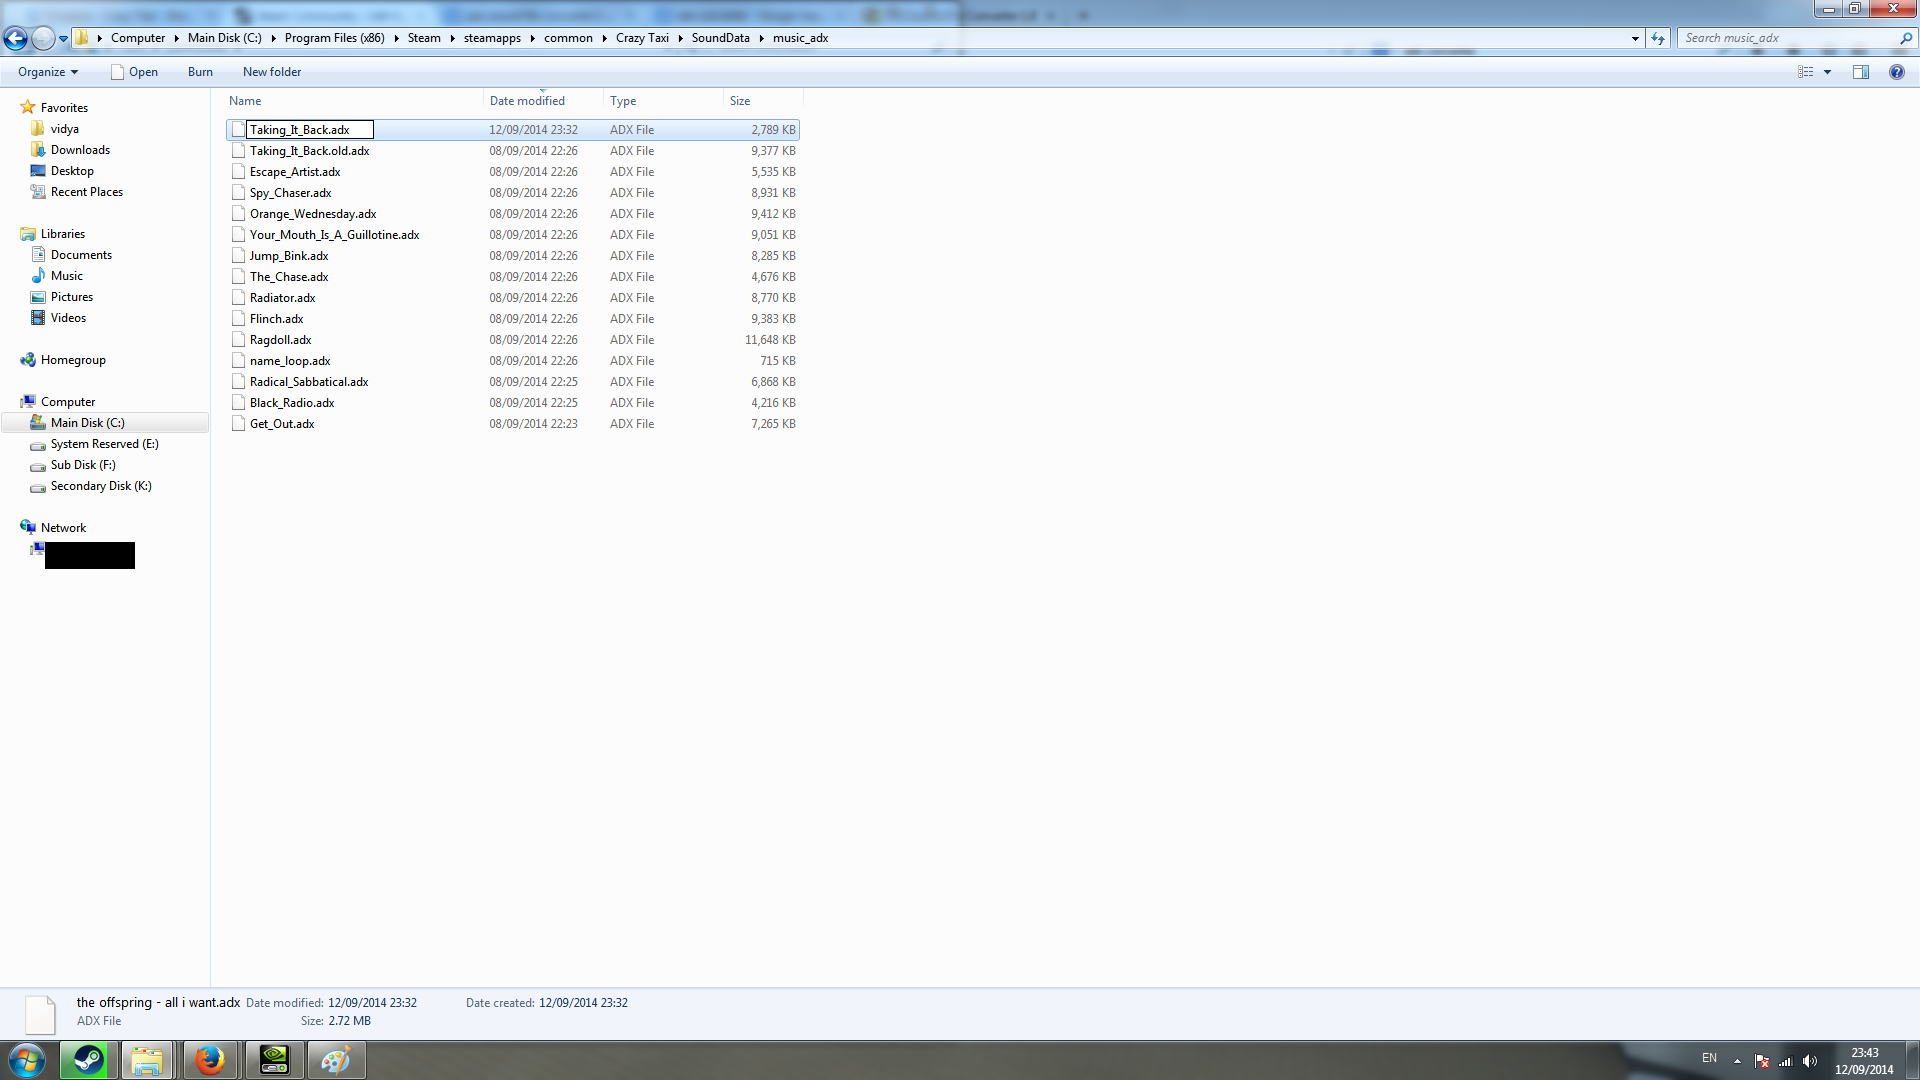This screenshot has width=1920, height=1080.
Task: Select the Ragdoll.adx file
Action: (x=280, y=340)
